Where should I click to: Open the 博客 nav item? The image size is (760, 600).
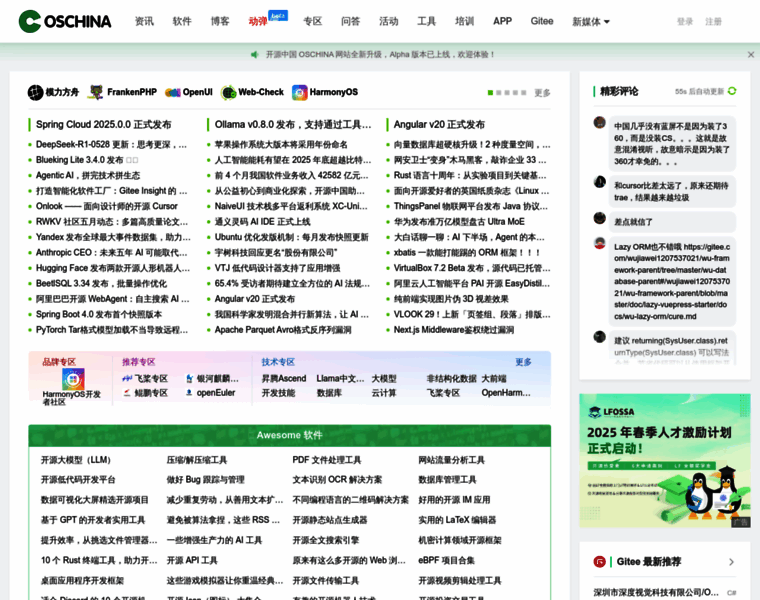pos(220,21)
